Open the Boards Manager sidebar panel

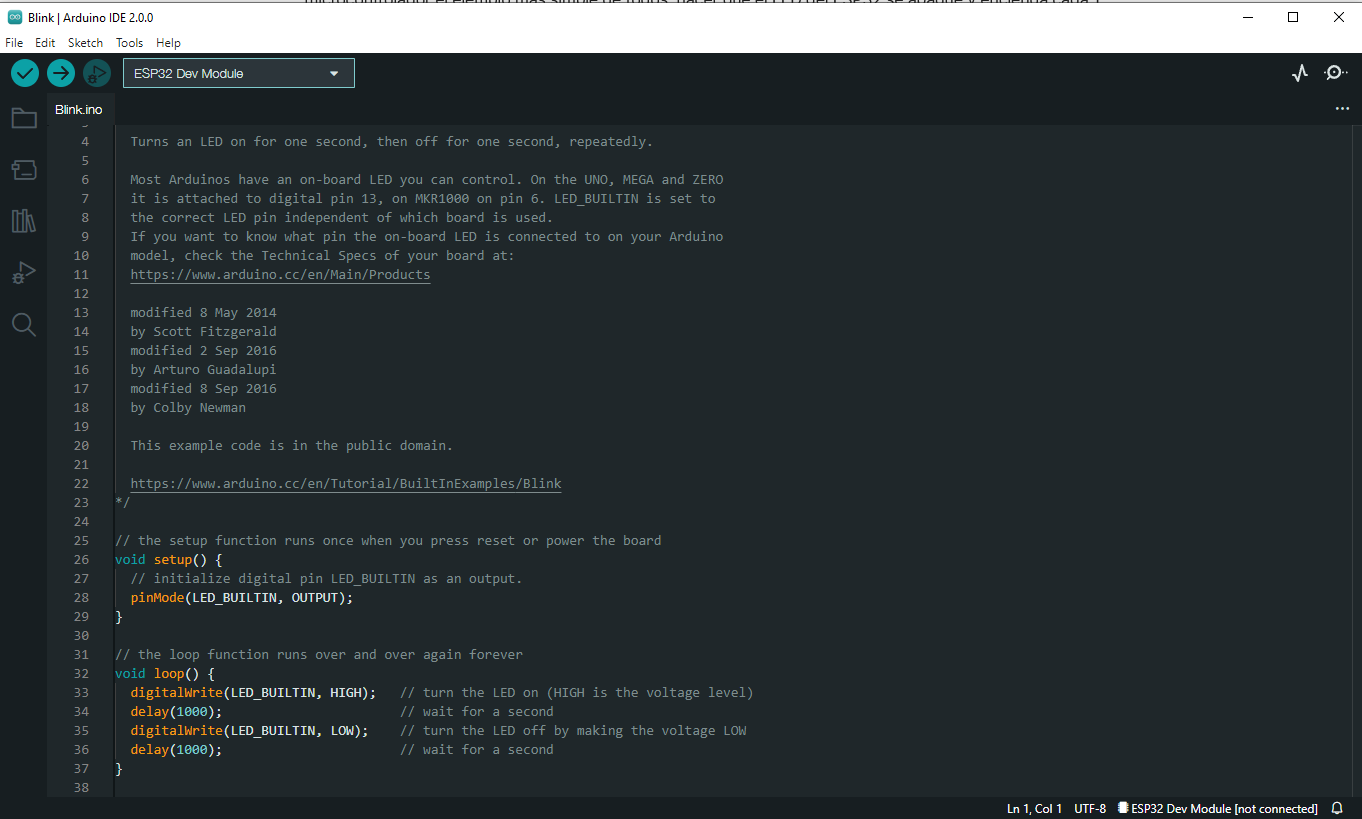coord(24,170)
